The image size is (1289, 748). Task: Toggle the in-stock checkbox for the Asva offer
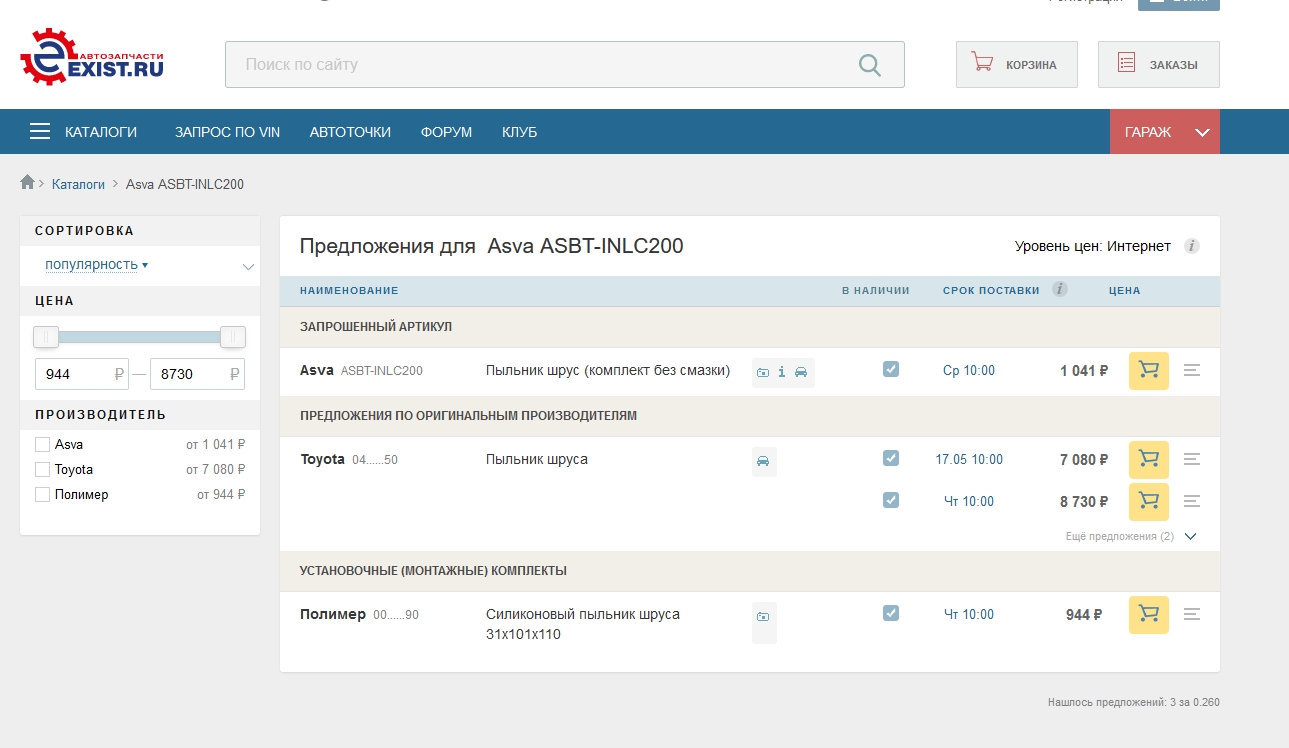click(891, 369)
